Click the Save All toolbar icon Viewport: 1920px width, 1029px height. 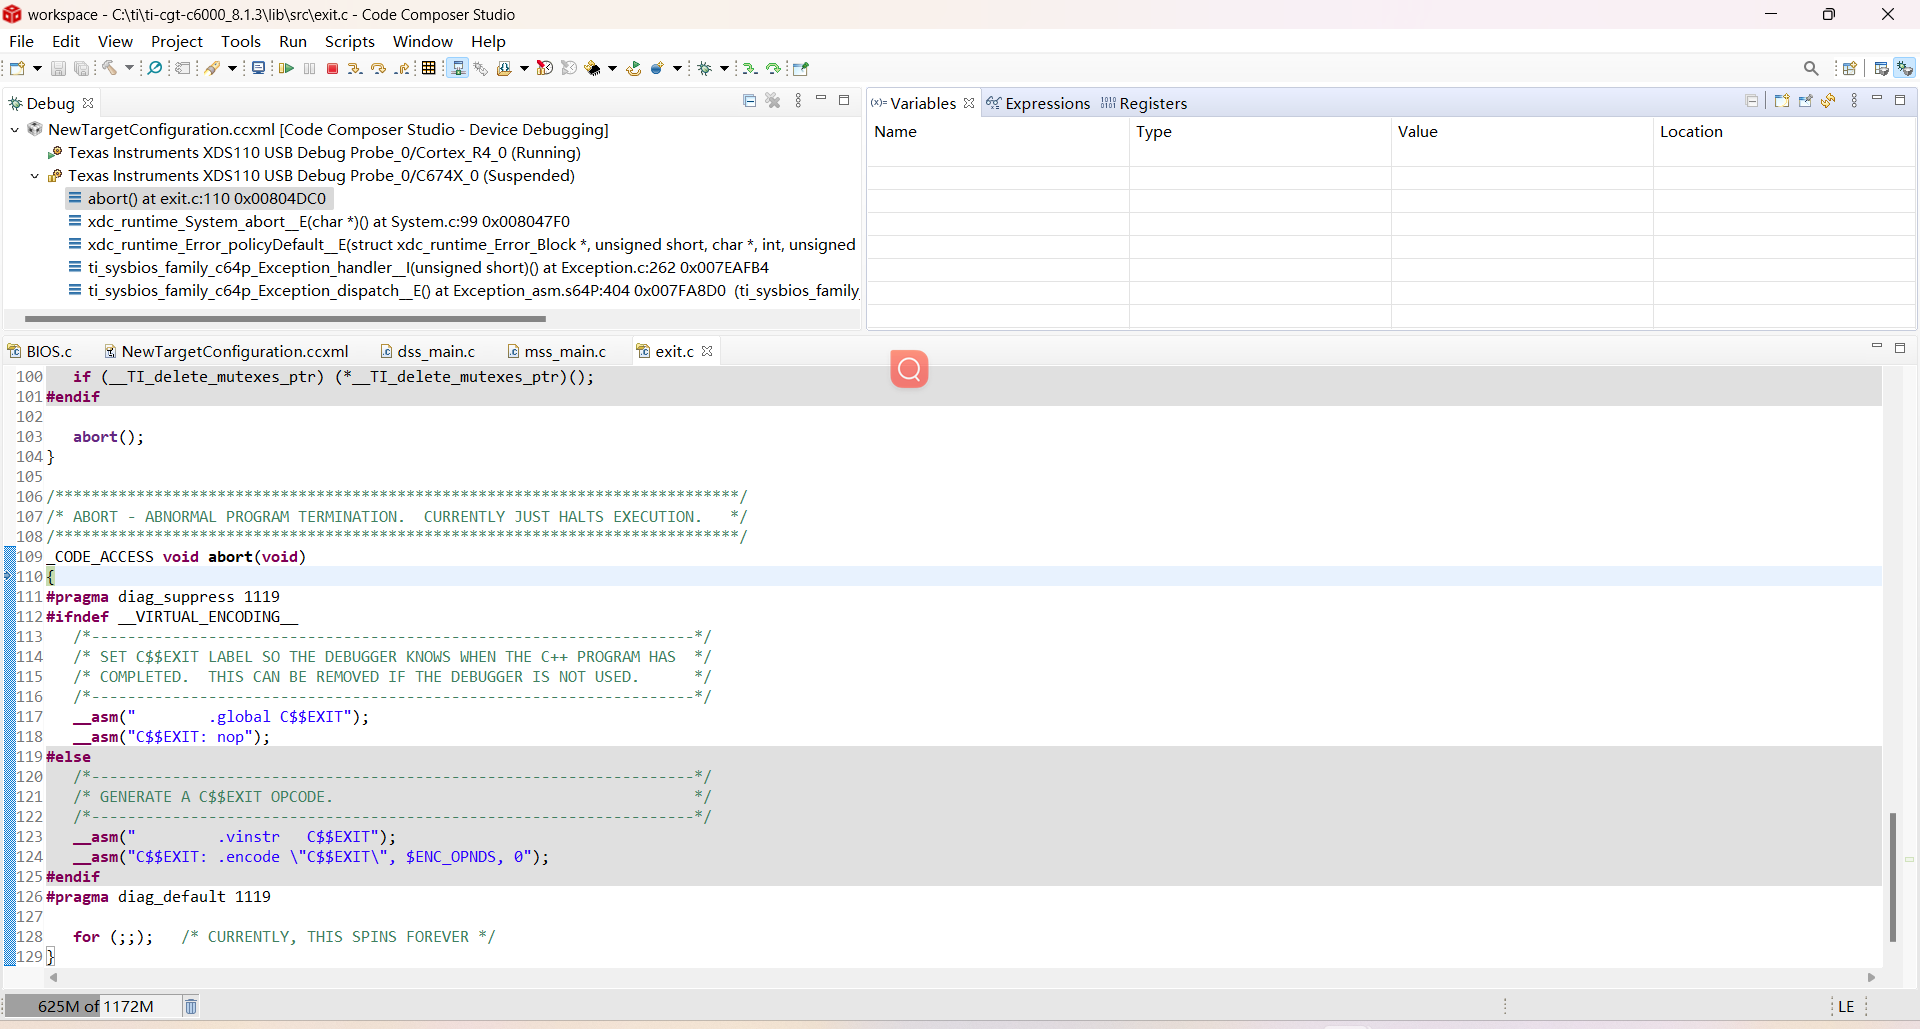pyautogui.click(x=82, y=68)
